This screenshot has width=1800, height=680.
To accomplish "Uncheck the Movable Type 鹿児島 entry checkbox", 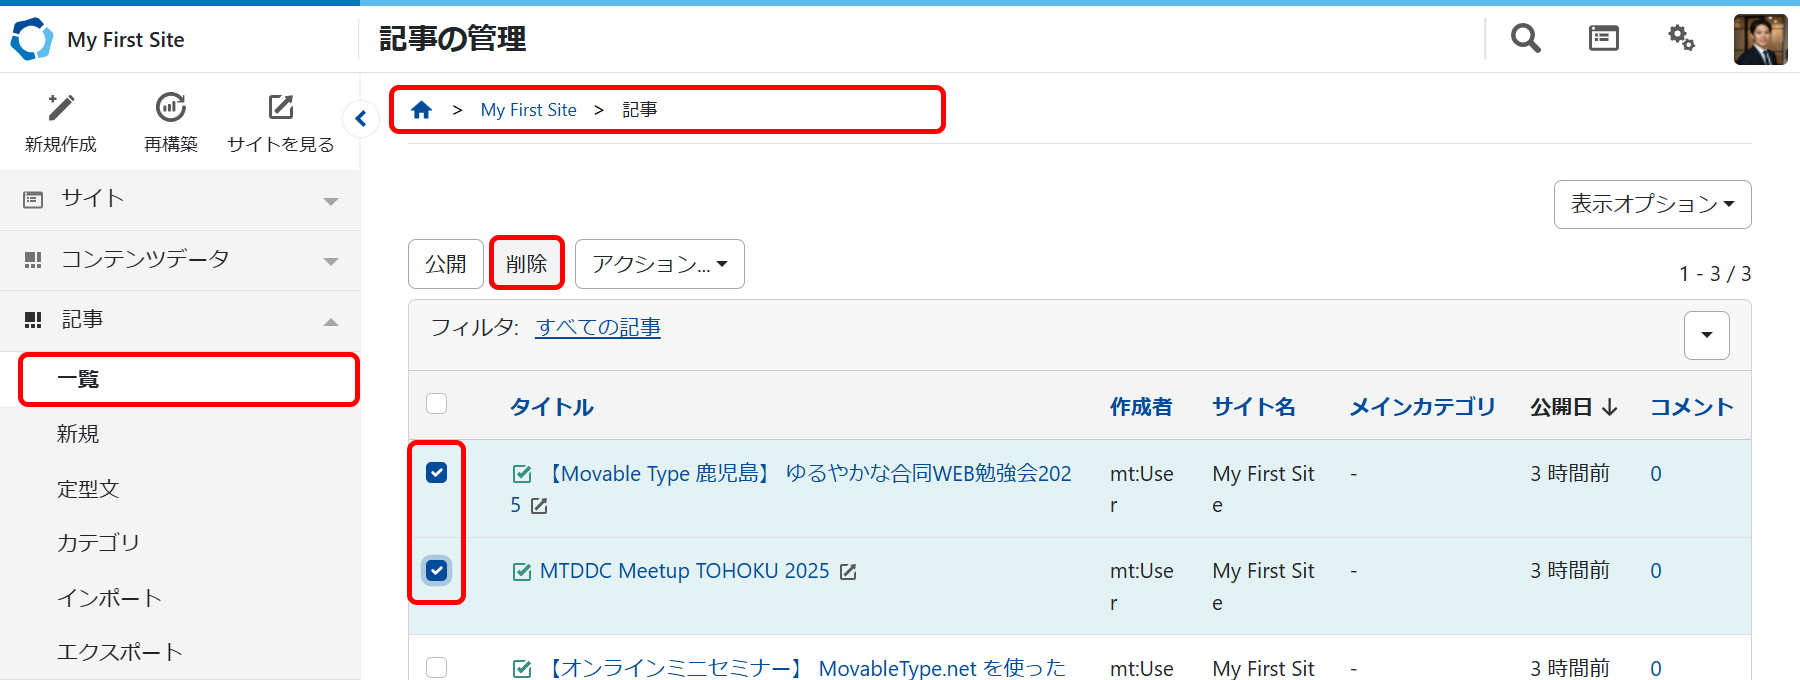I will pyautogui.click(x=436, y=472).
